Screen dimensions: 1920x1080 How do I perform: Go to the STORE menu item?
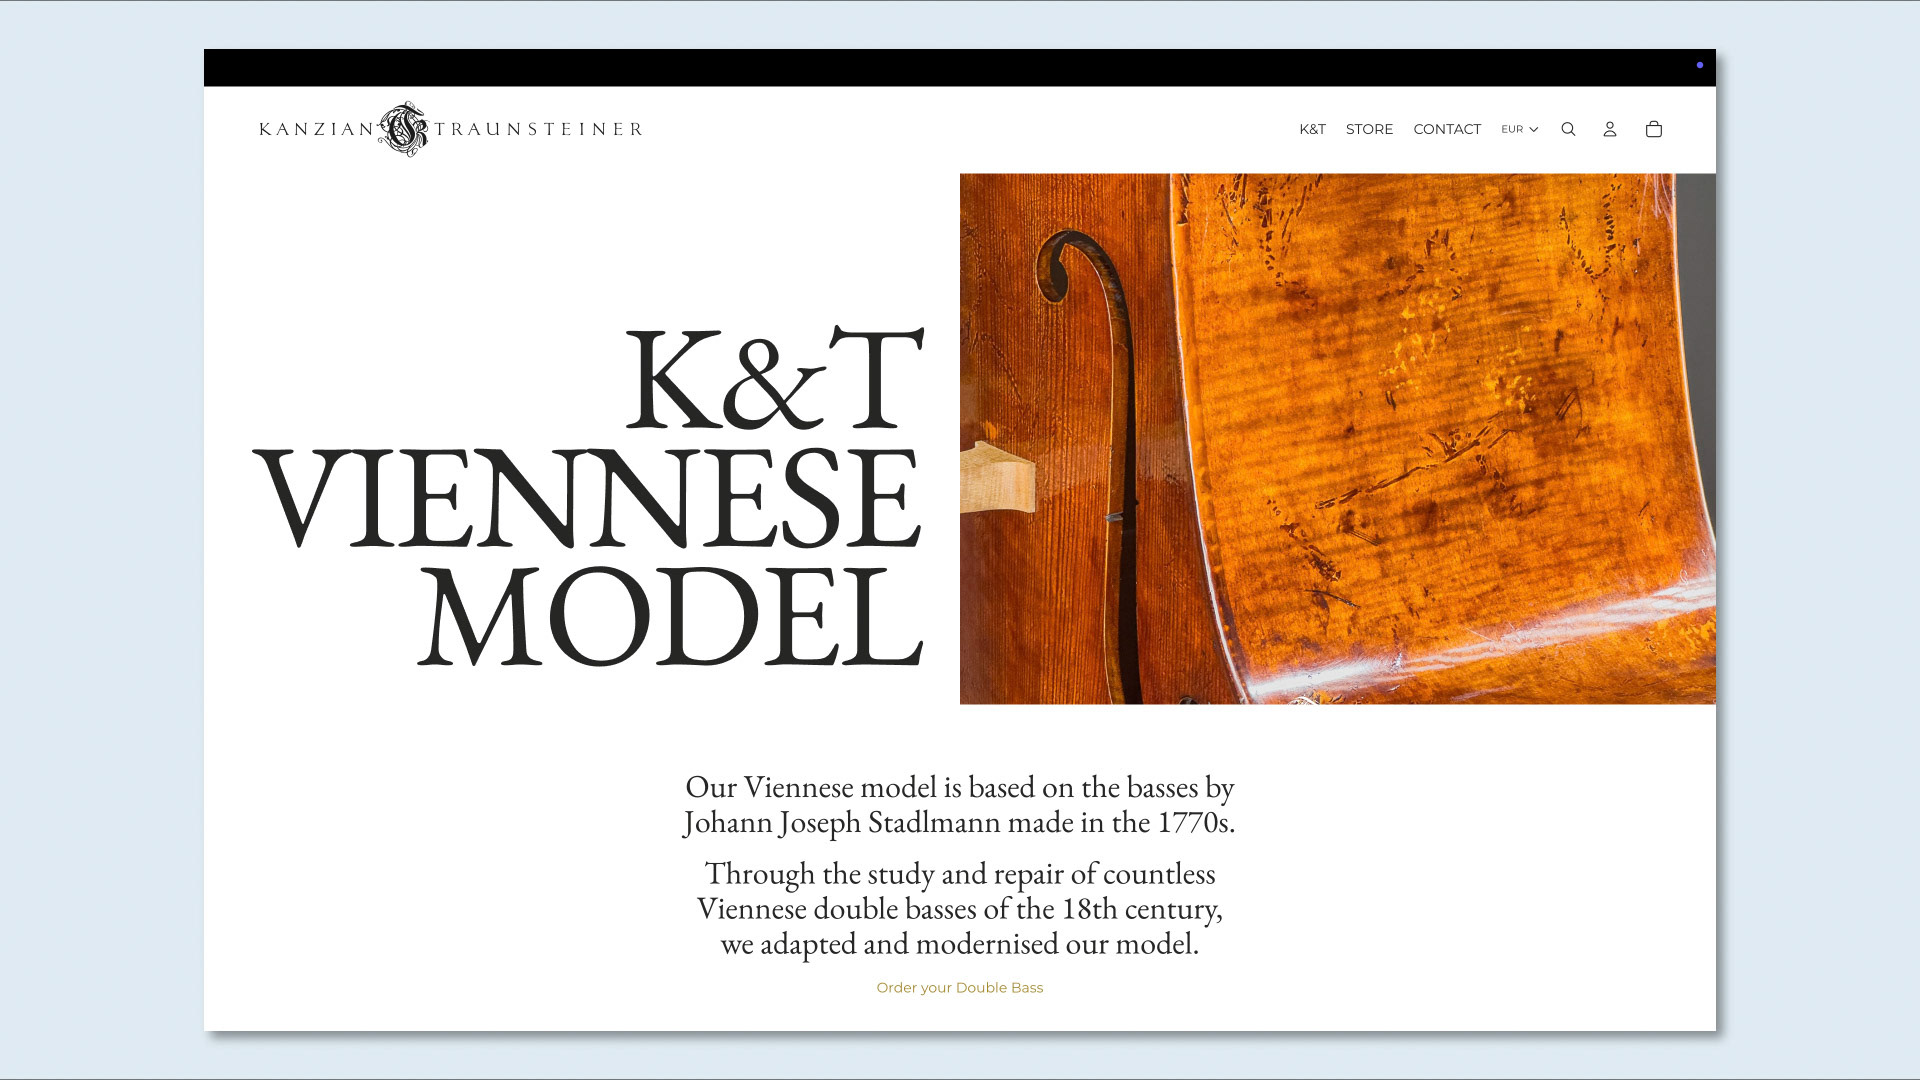(1369, 129)
